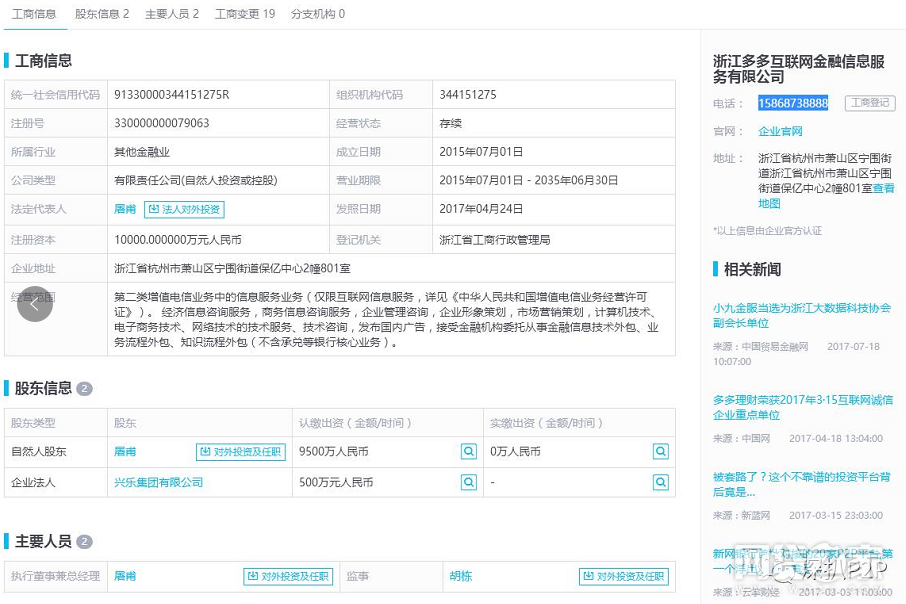Open the 工商变更 19 tab

244,14
